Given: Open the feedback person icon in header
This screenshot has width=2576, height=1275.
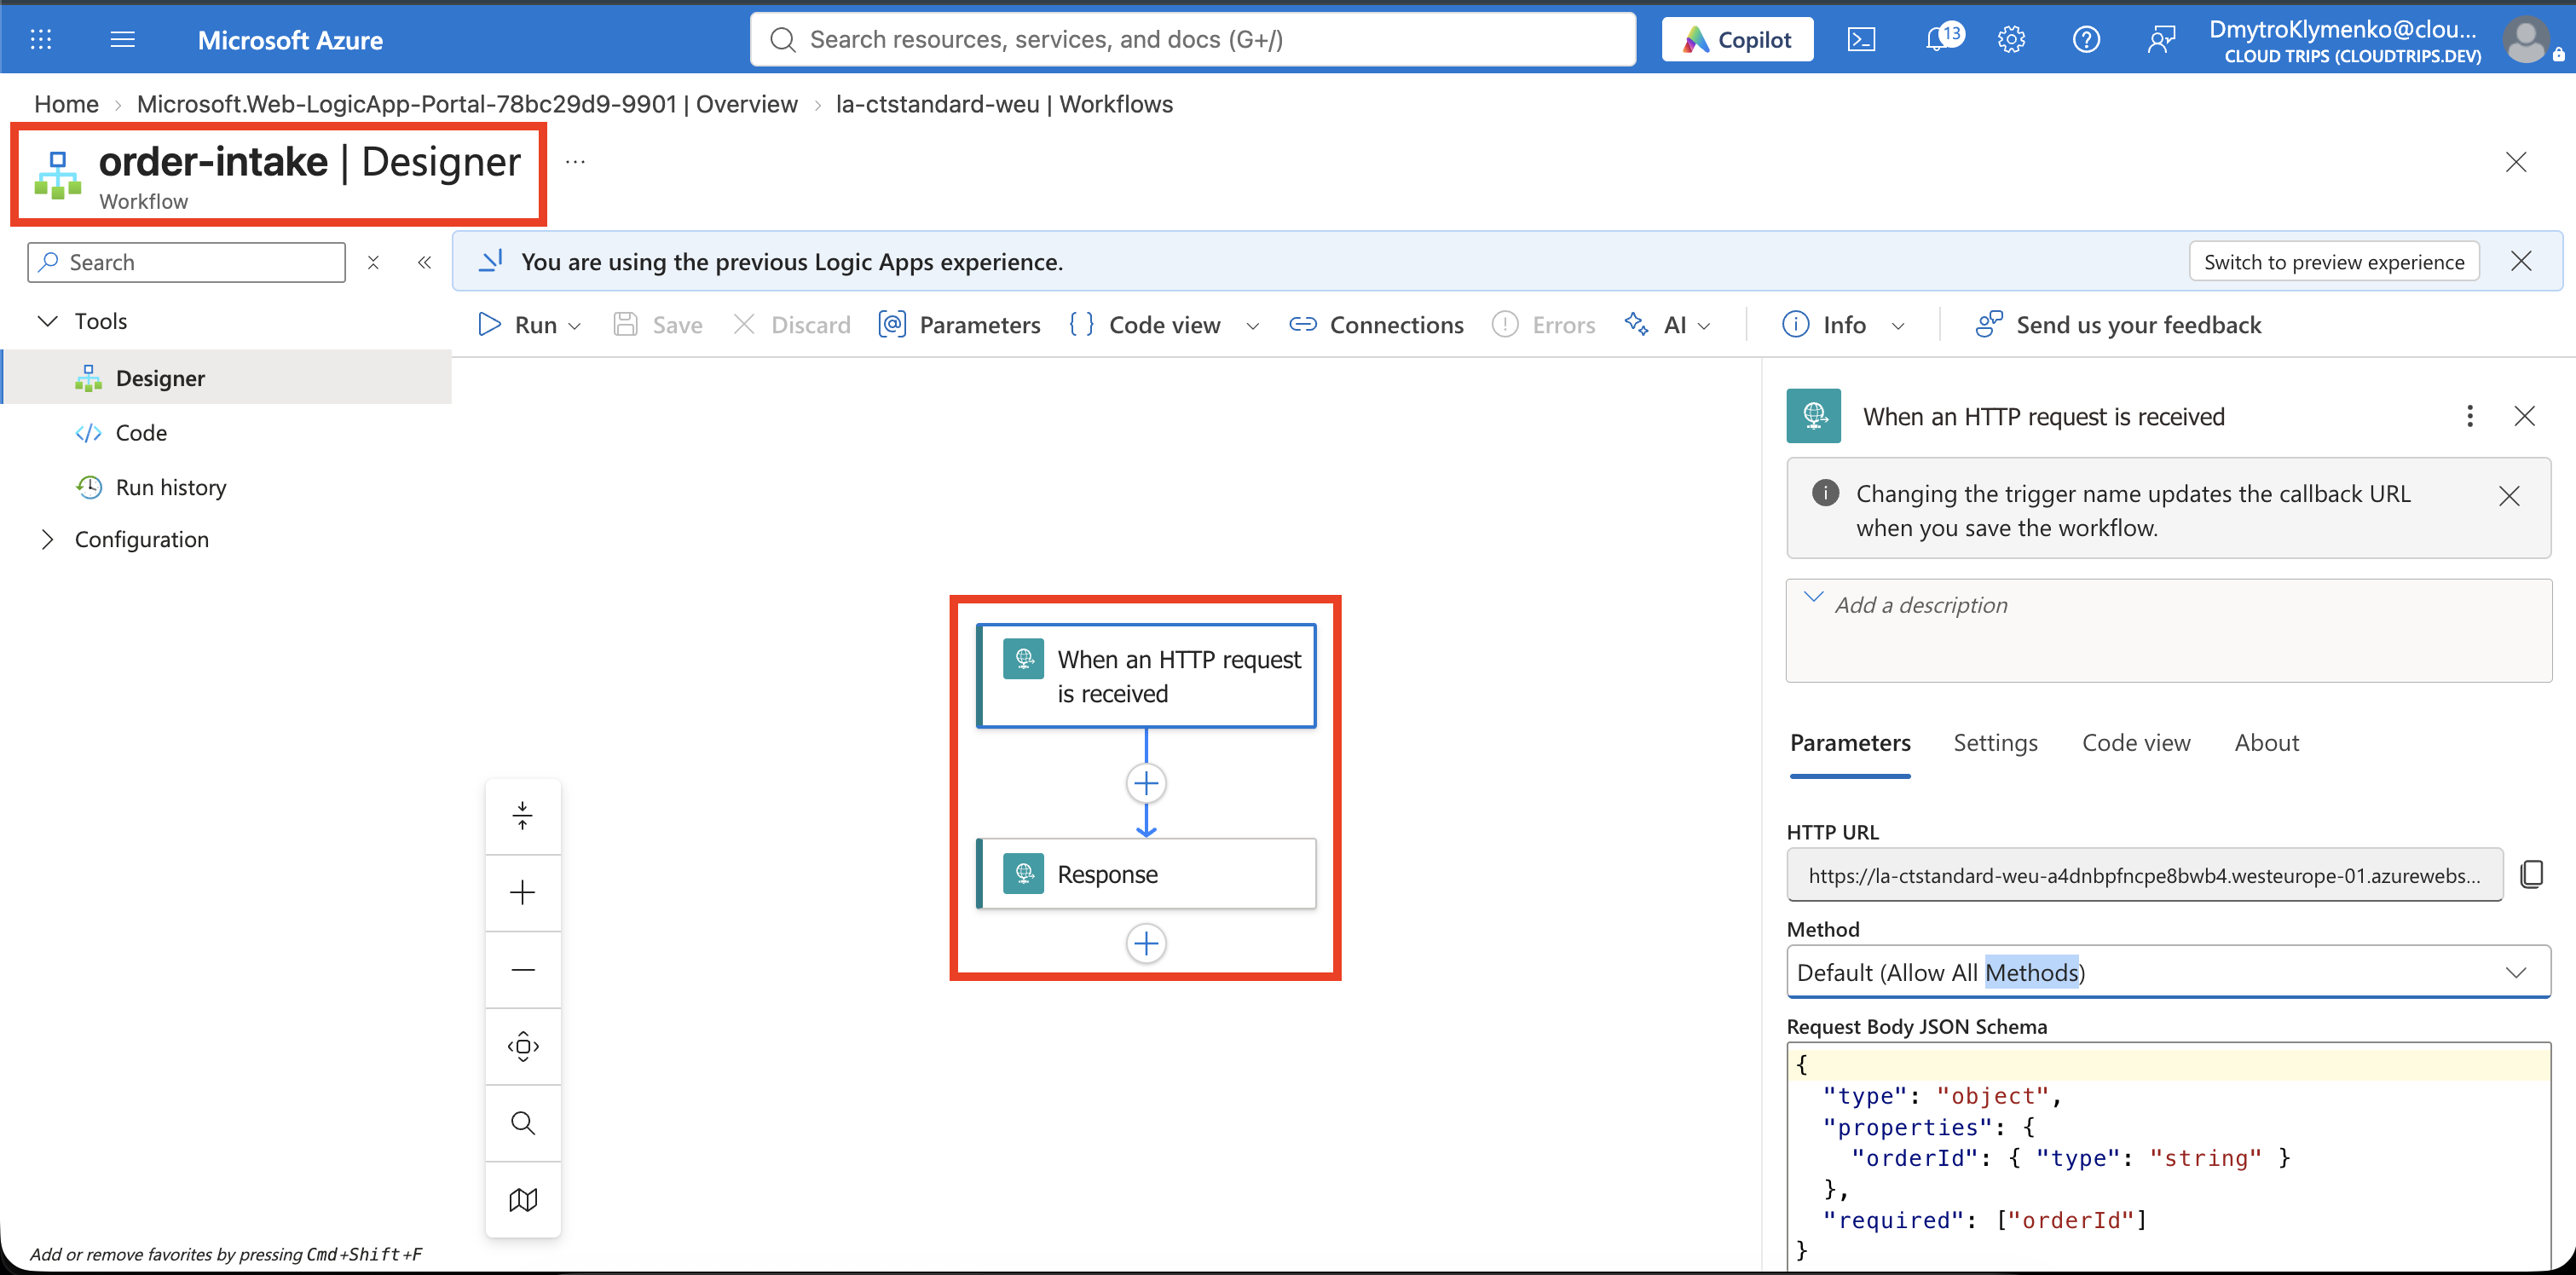Looking at the screenshot, I should [x=2161, y=40].
